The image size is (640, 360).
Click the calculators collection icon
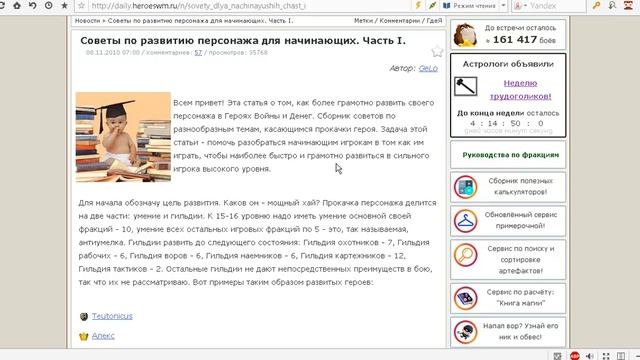pos(465,187)
